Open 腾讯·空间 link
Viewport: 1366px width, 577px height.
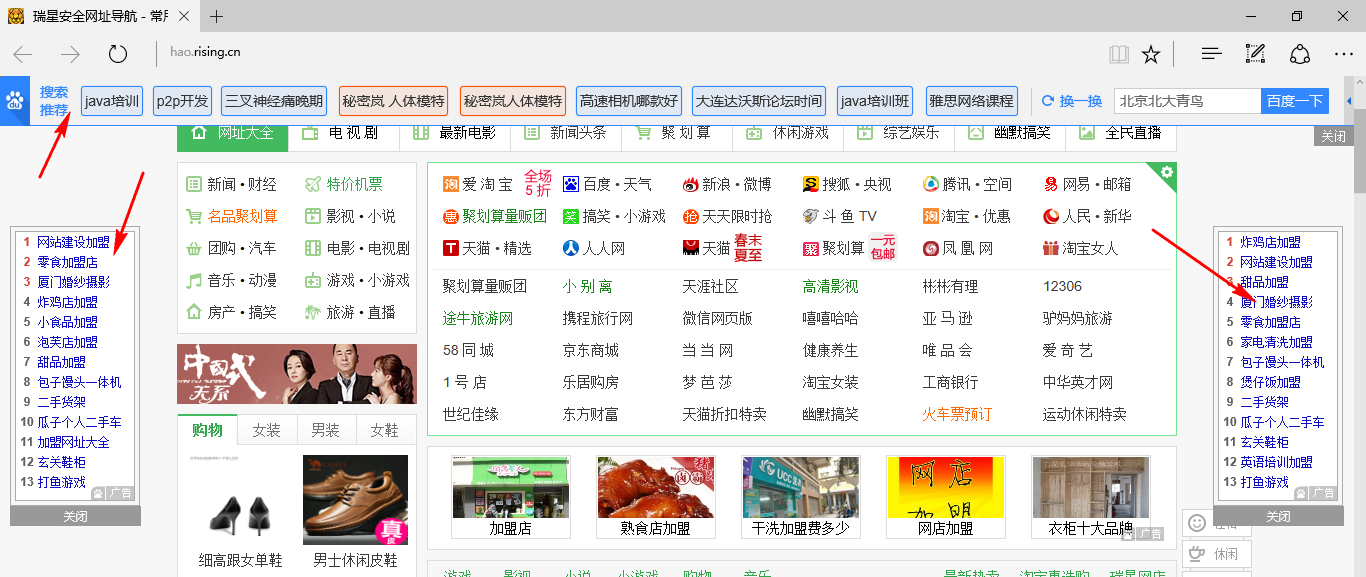coord(967,184)
